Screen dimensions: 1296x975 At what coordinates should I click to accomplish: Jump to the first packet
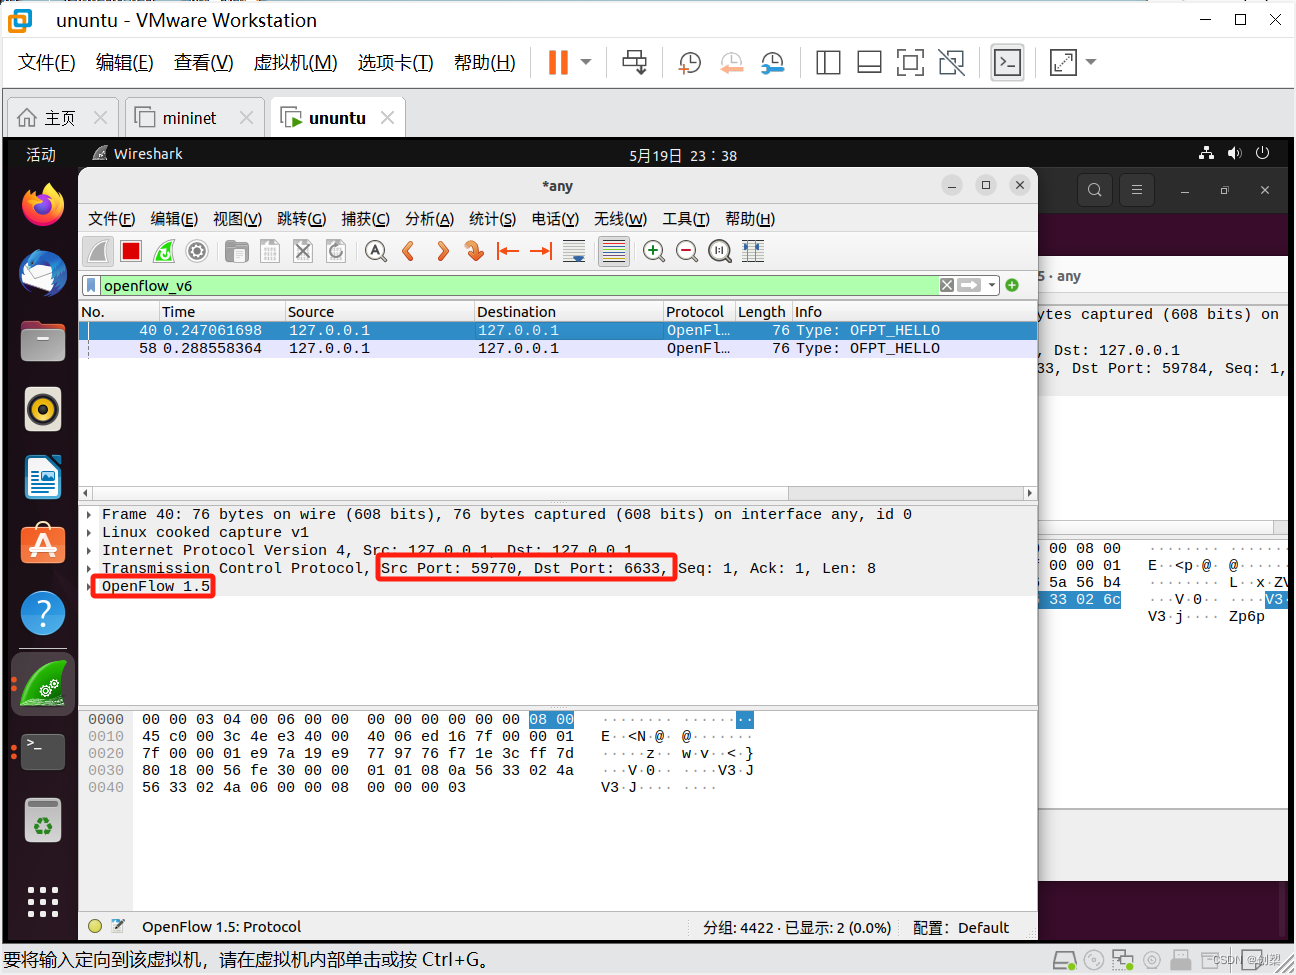[x=507, y=251]
